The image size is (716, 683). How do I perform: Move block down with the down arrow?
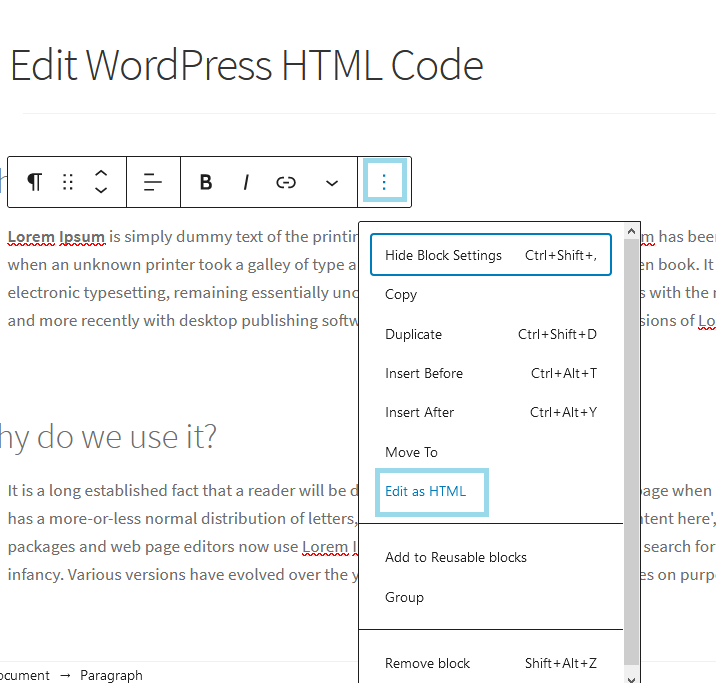coord(100,189)
